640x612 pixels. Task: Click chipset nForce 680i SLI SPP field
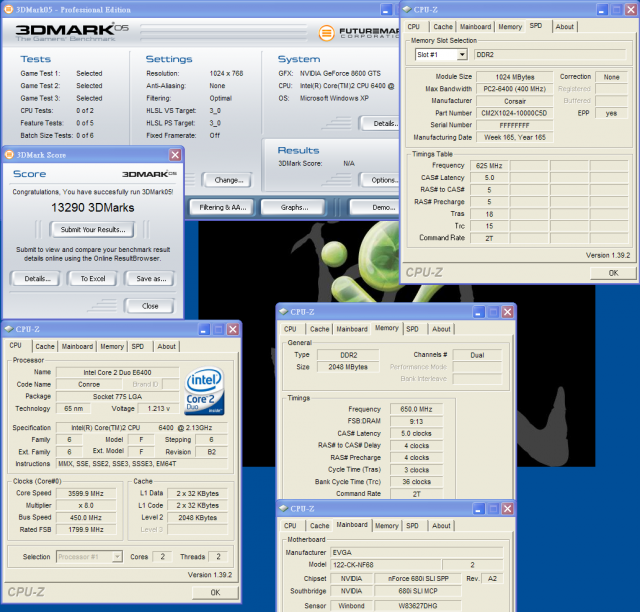[x=418, y=579]
